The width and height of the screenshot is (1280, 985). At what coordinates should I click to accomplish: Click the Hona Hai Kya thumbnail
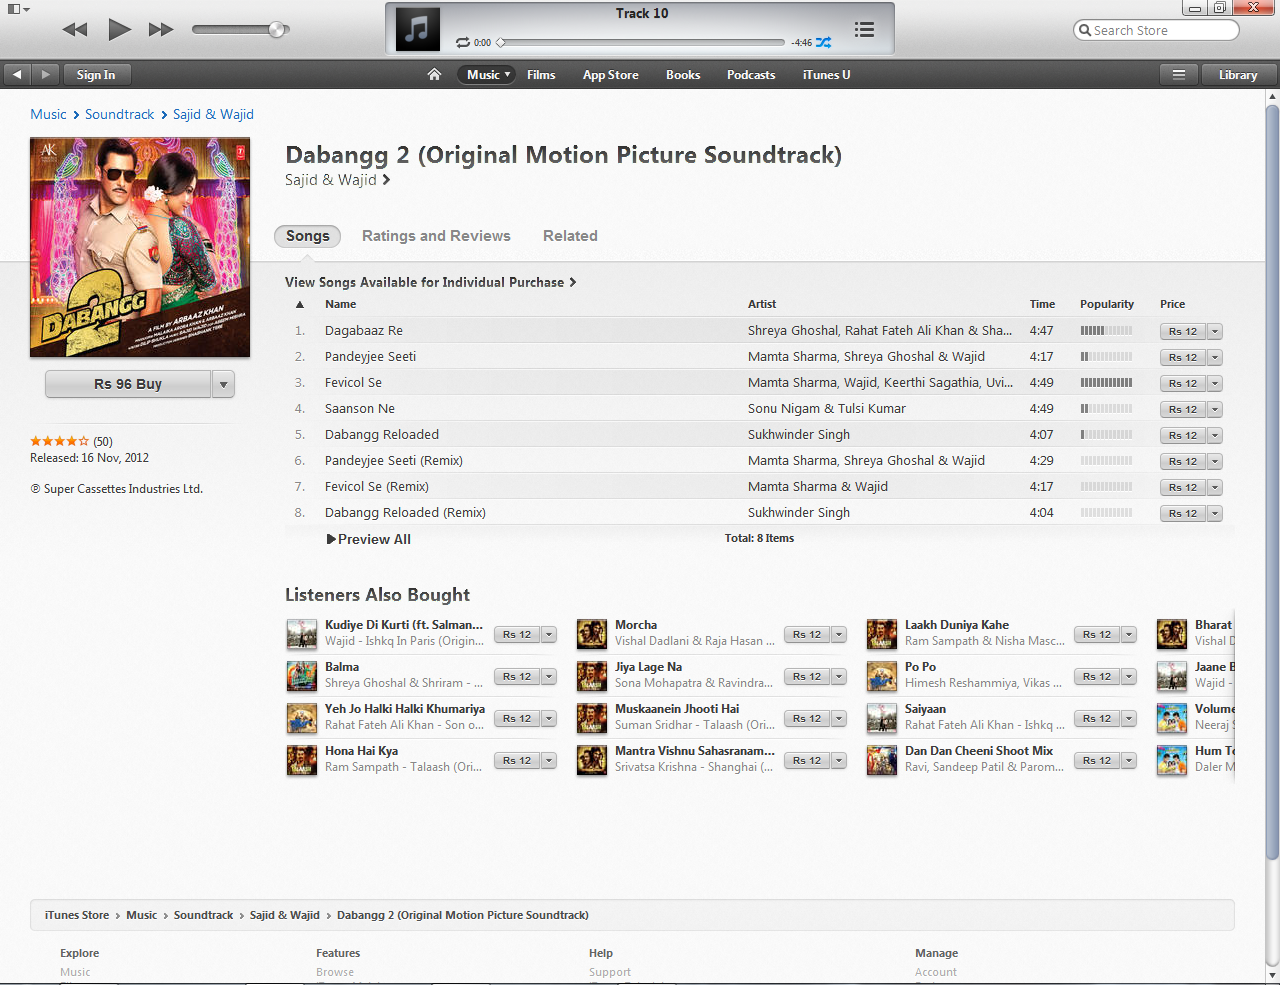[x=302, y=760]
